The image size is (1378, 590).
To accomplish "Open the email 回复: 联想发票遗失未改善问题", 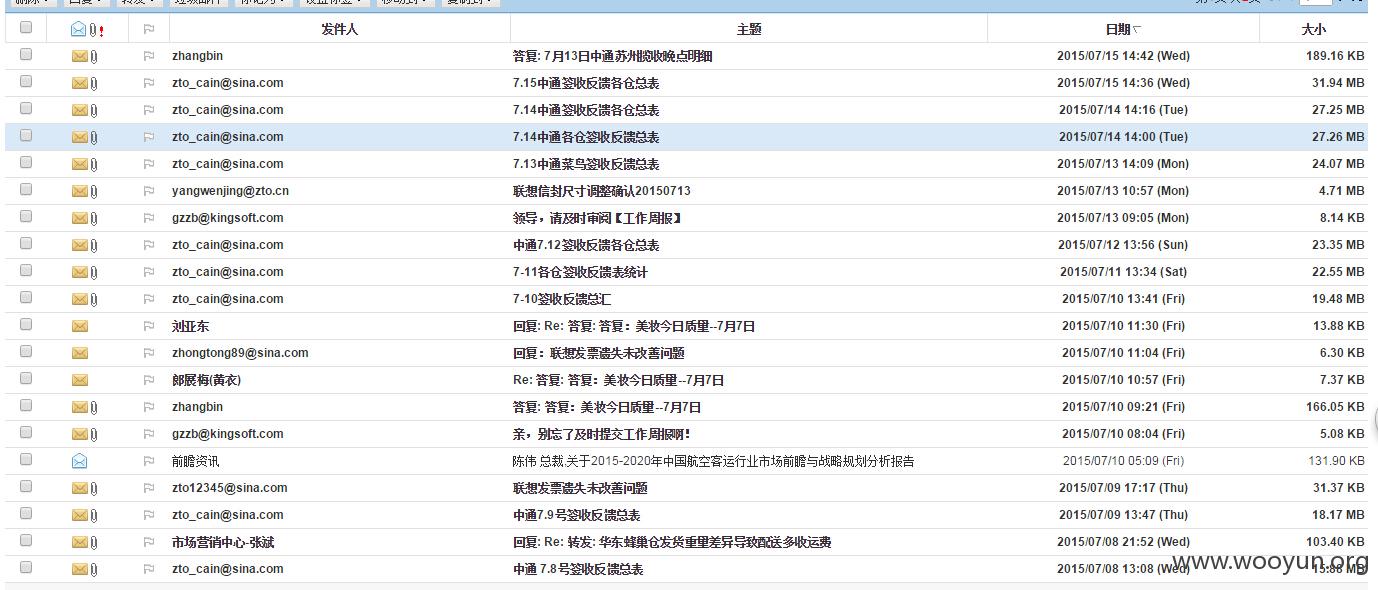I will pos(599,353).
